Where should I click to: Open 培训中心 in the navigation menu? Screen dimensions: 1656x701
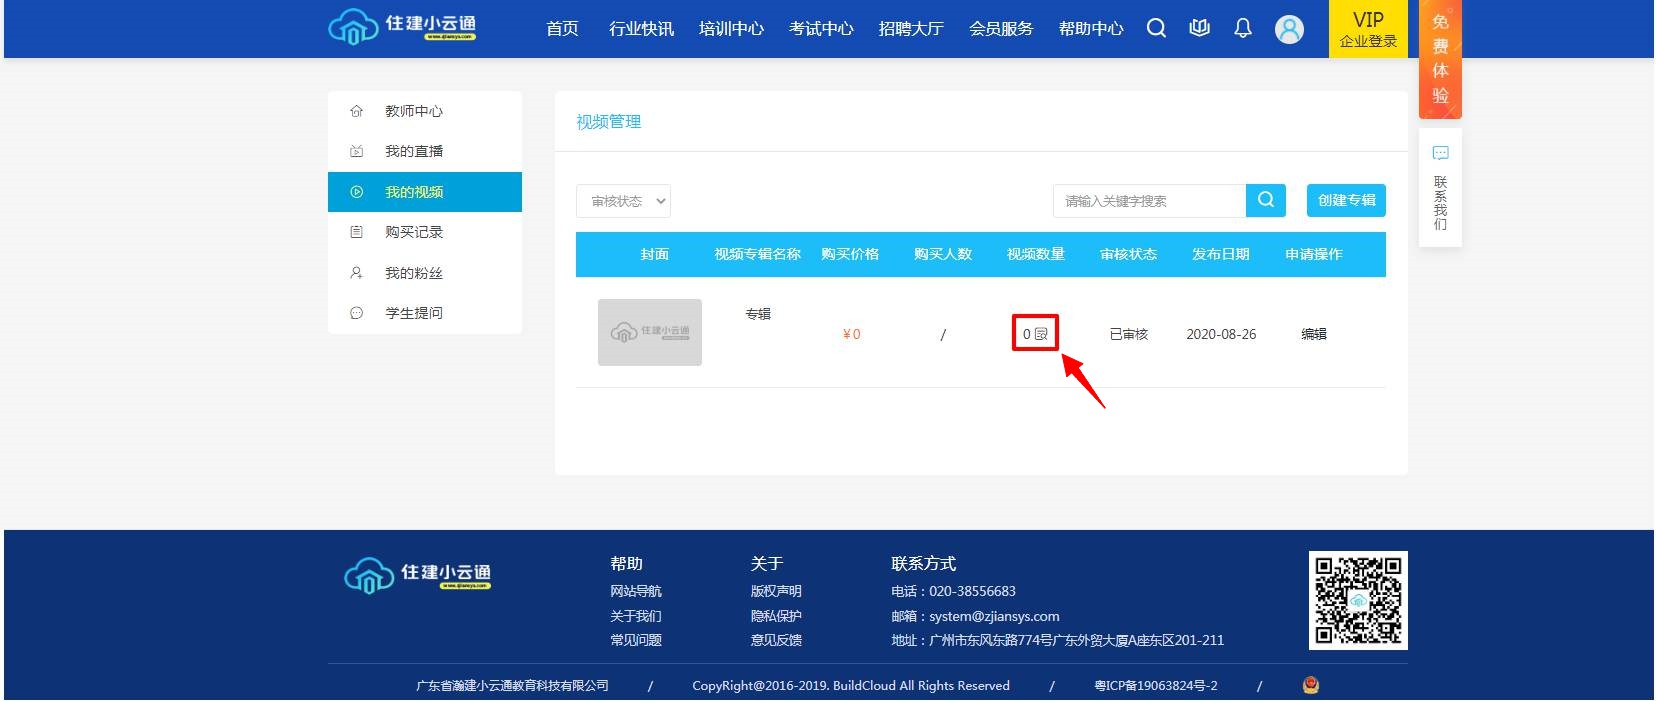(x=731, y=29)
